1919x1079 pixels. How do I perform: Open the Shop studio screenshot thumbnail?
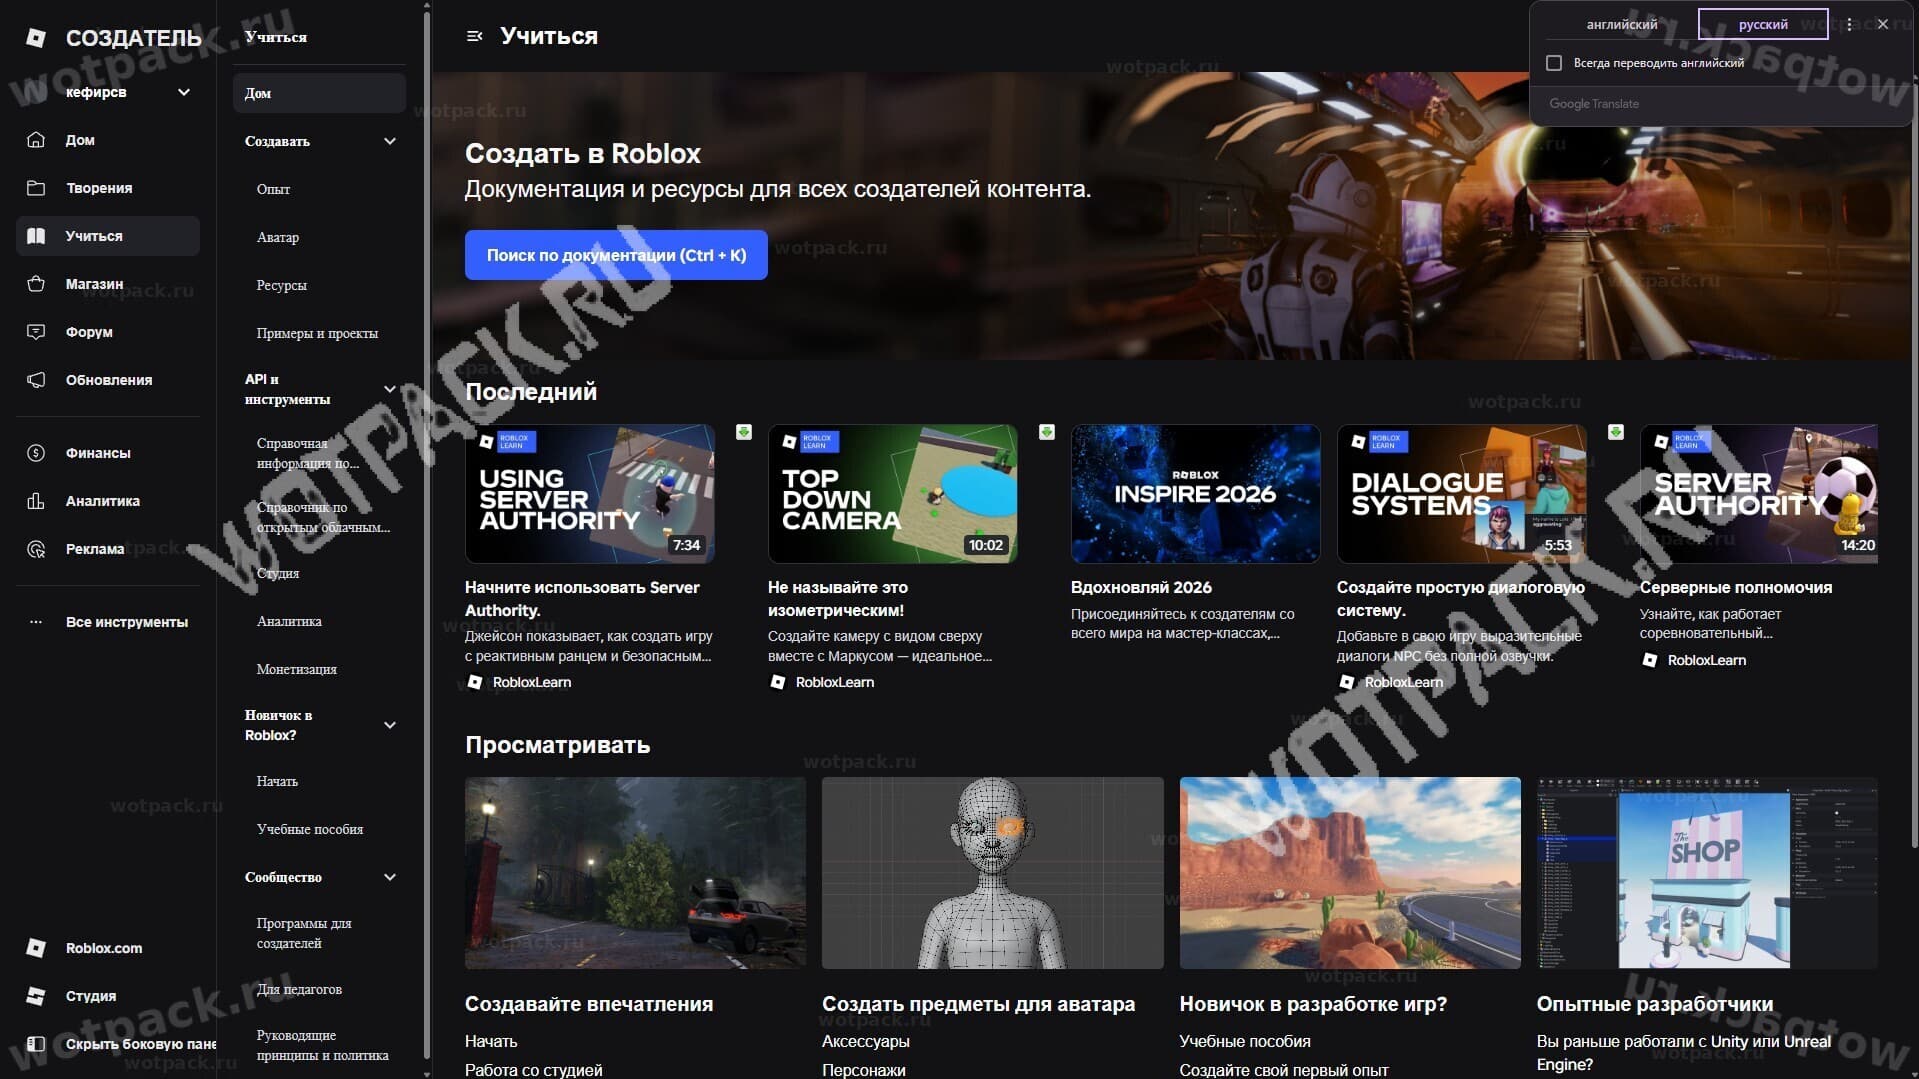[1707, 873]
